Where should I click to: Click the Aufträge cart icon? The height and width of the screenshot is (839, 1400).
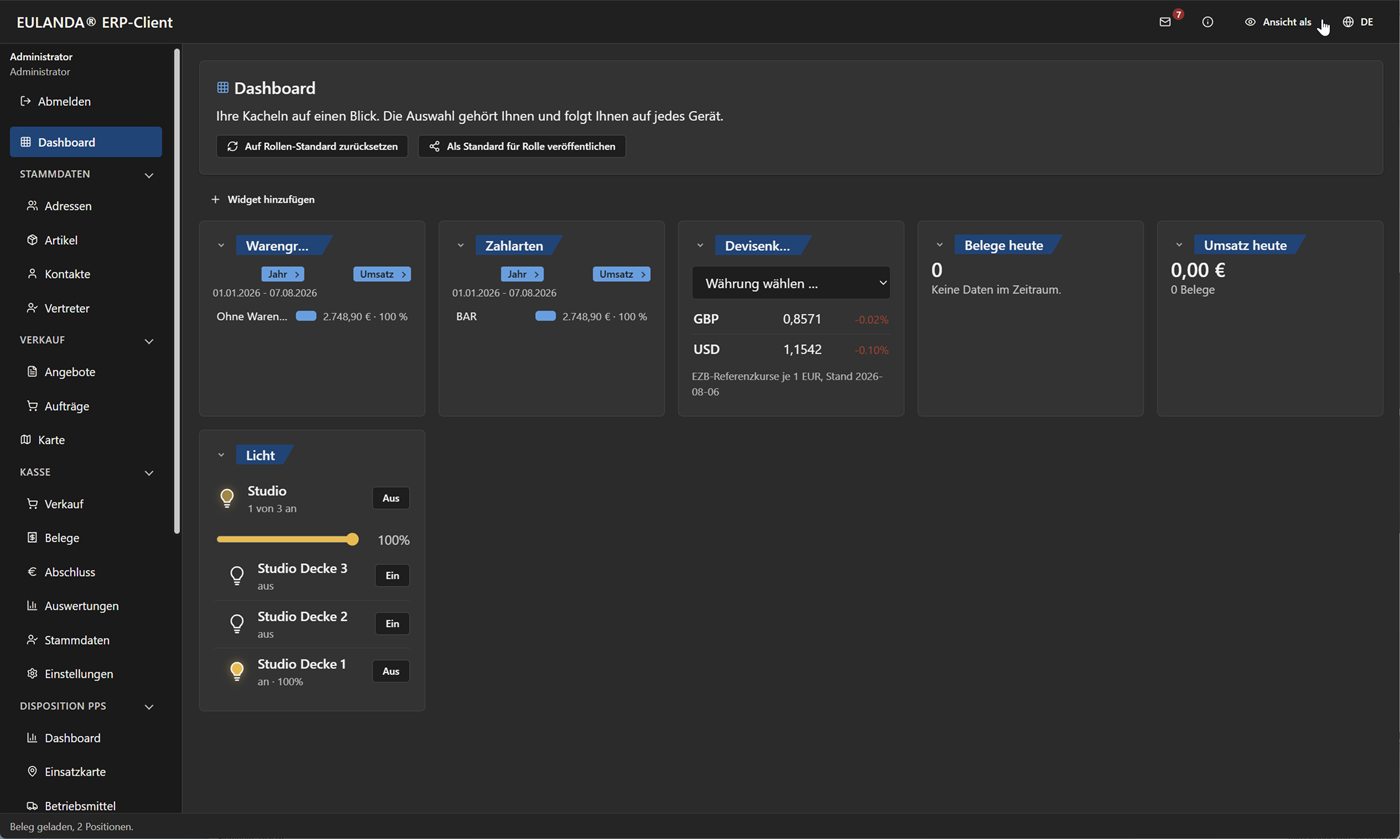[32, 406]
